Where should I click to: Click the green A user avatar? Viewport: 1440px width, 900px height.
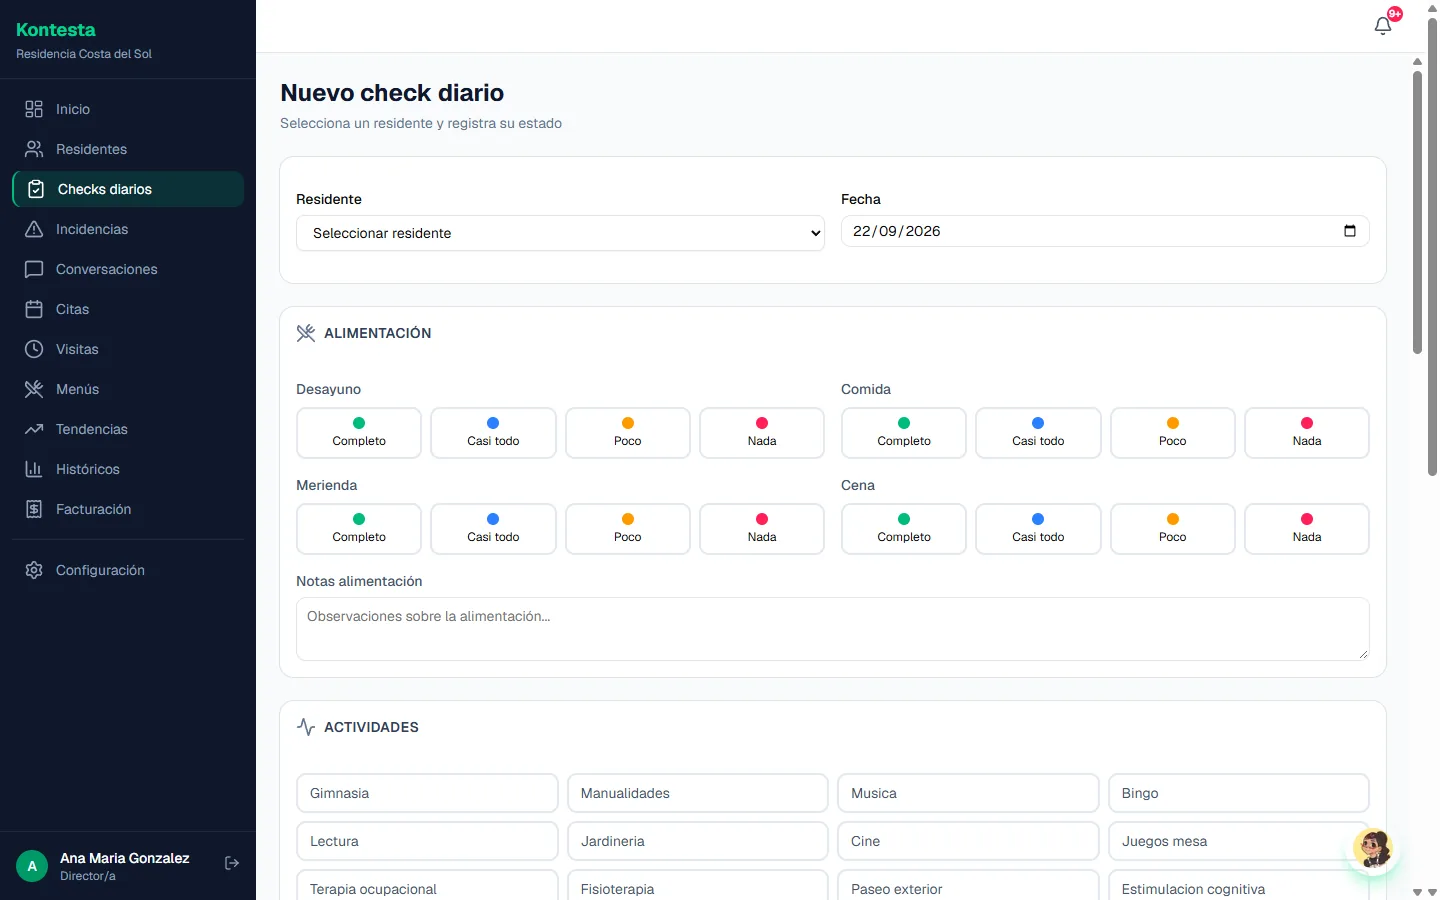click(32, 866)
